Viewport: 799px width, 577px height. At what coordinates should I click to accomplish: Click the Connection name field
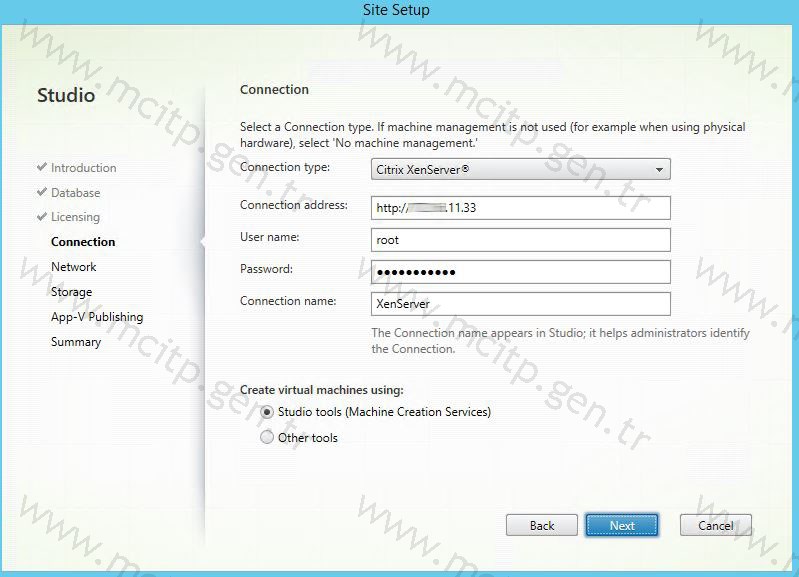(x=521, y=304)
